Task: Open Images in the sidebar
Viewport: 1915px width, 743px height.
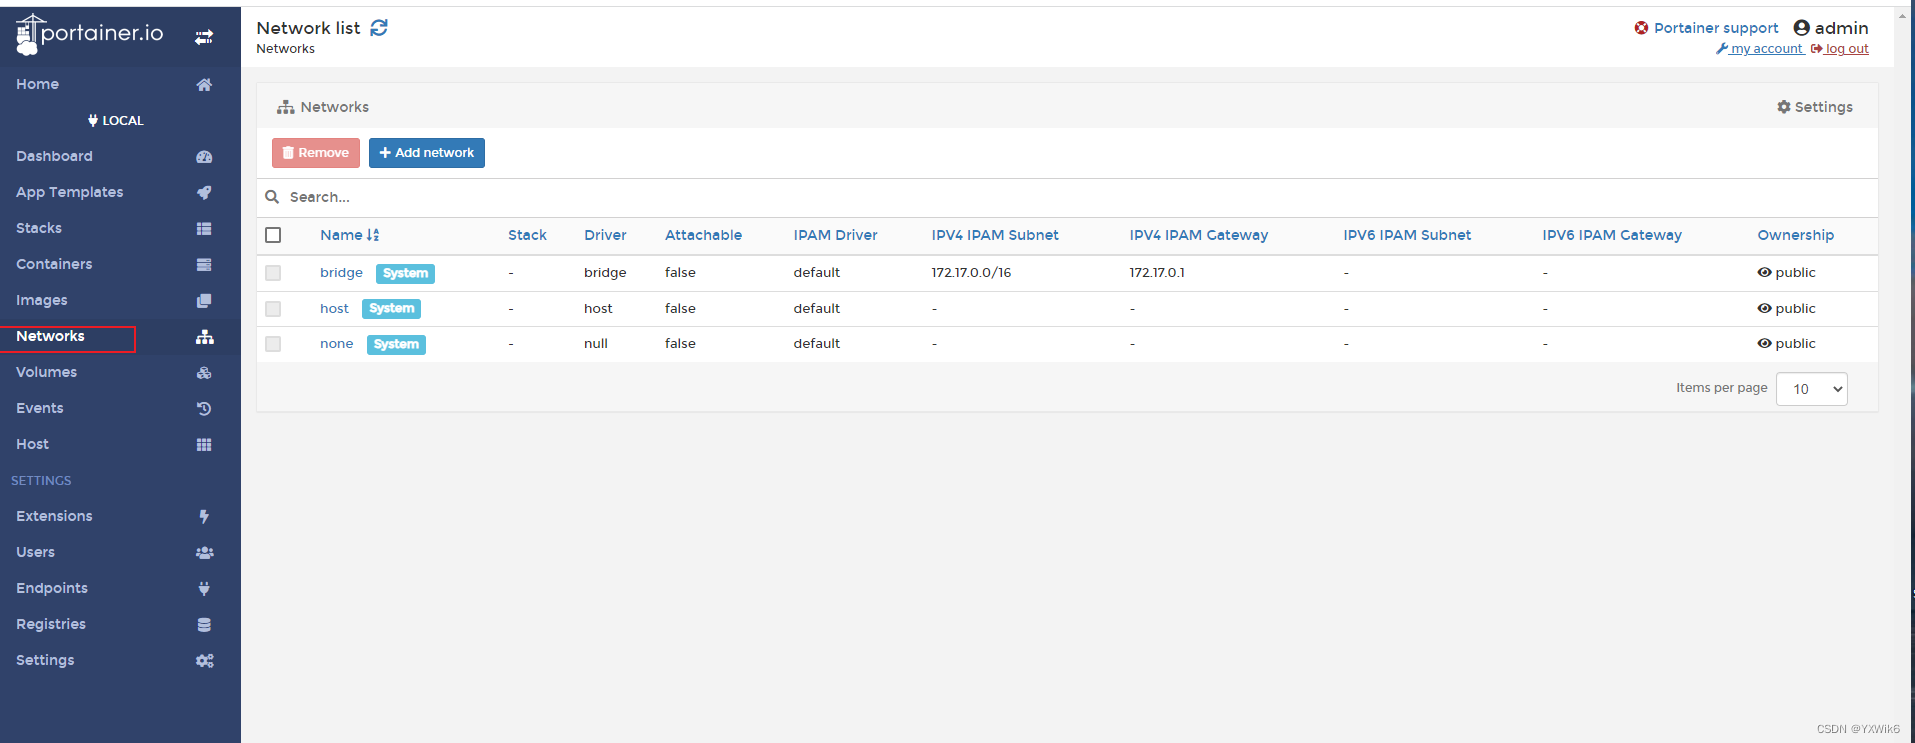Action: pos(42,301)
